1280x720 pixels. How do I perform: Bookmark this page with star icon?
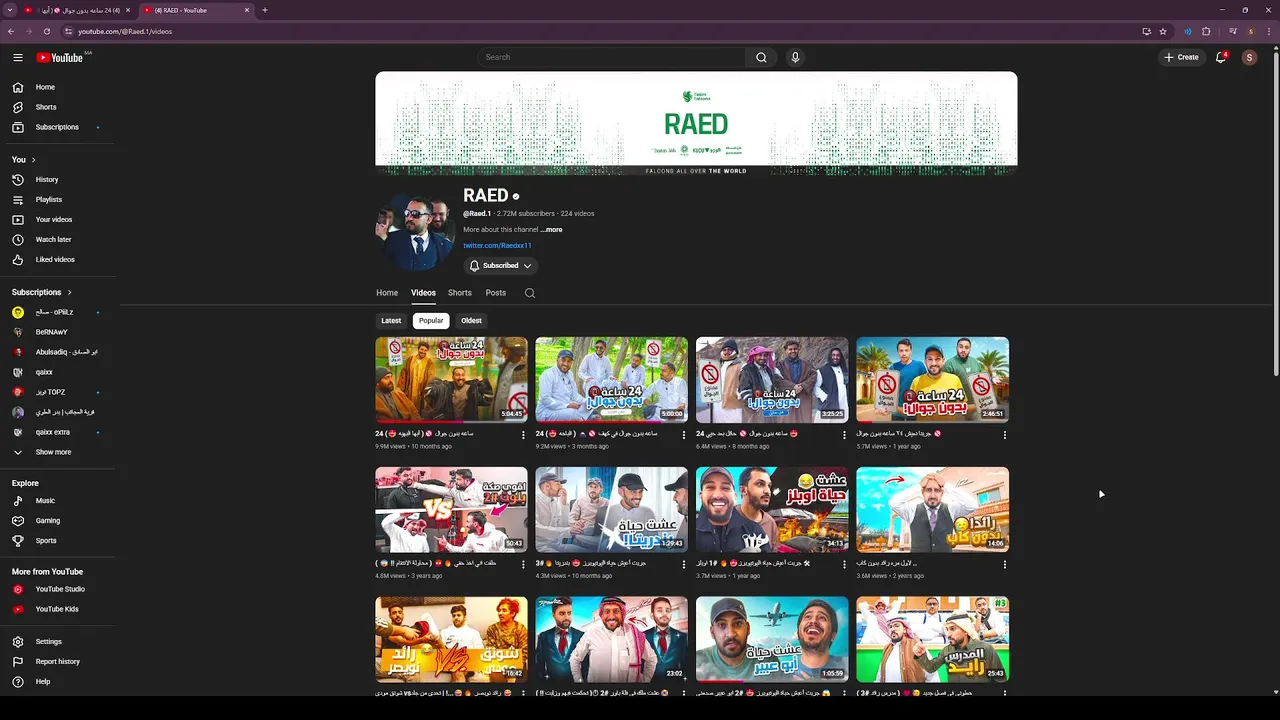(x=1163, y=31)
